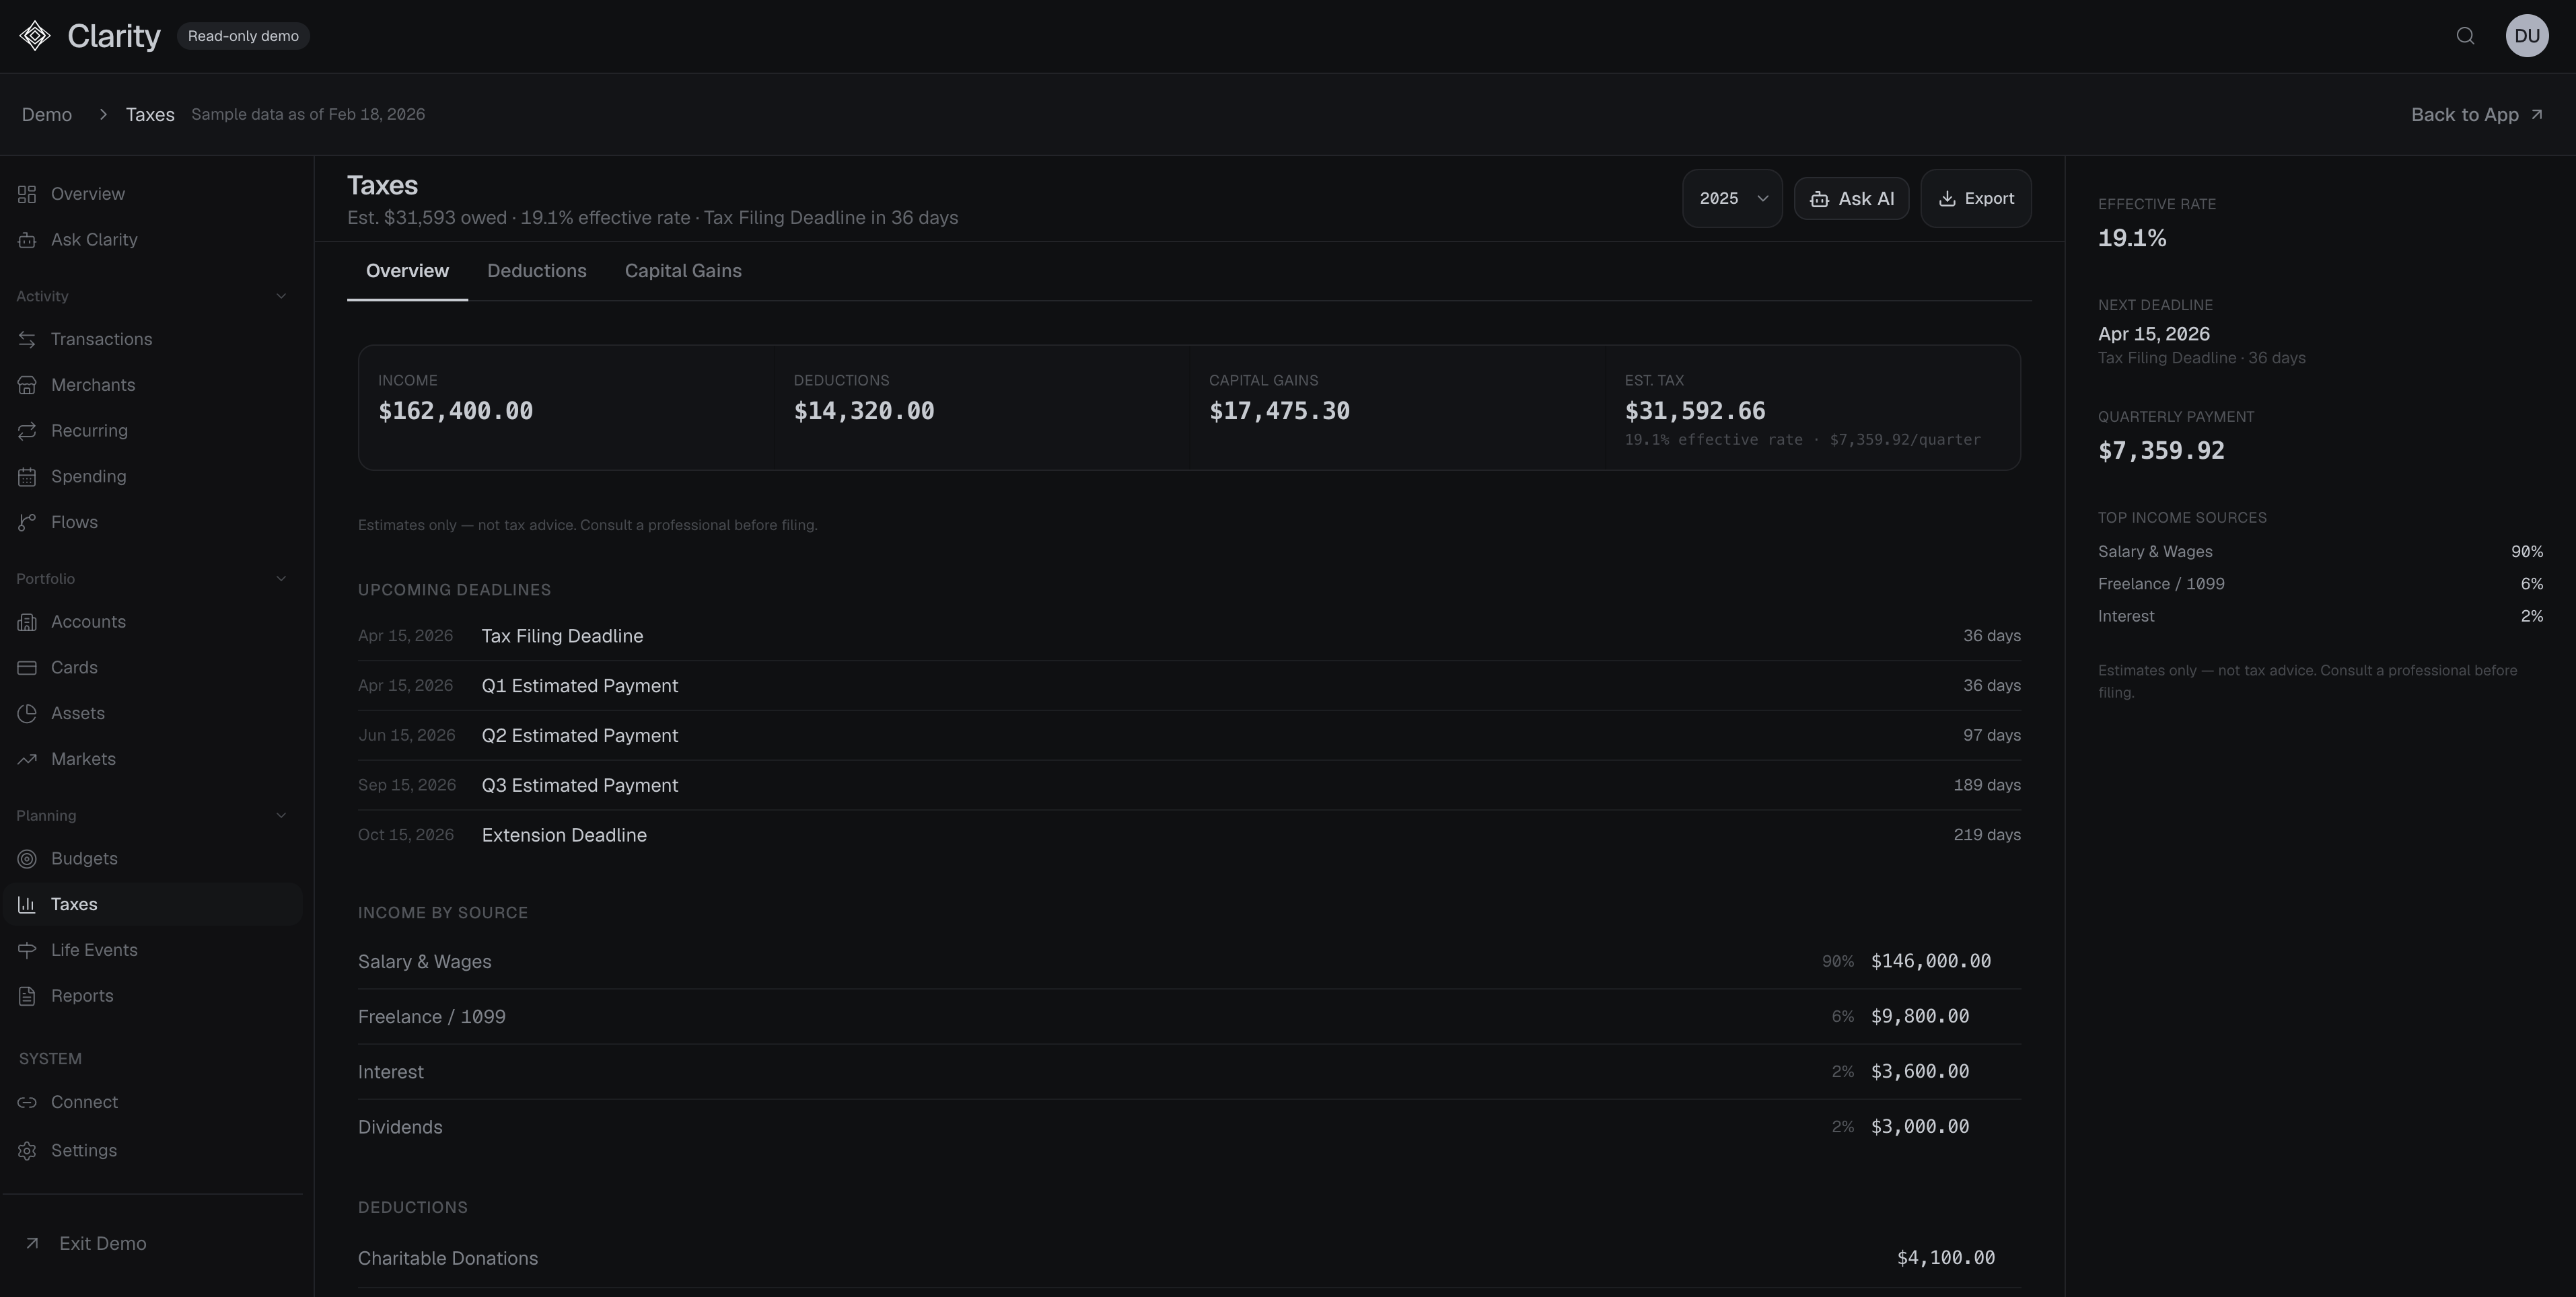Export the tax report

[x=1975, y=198]
